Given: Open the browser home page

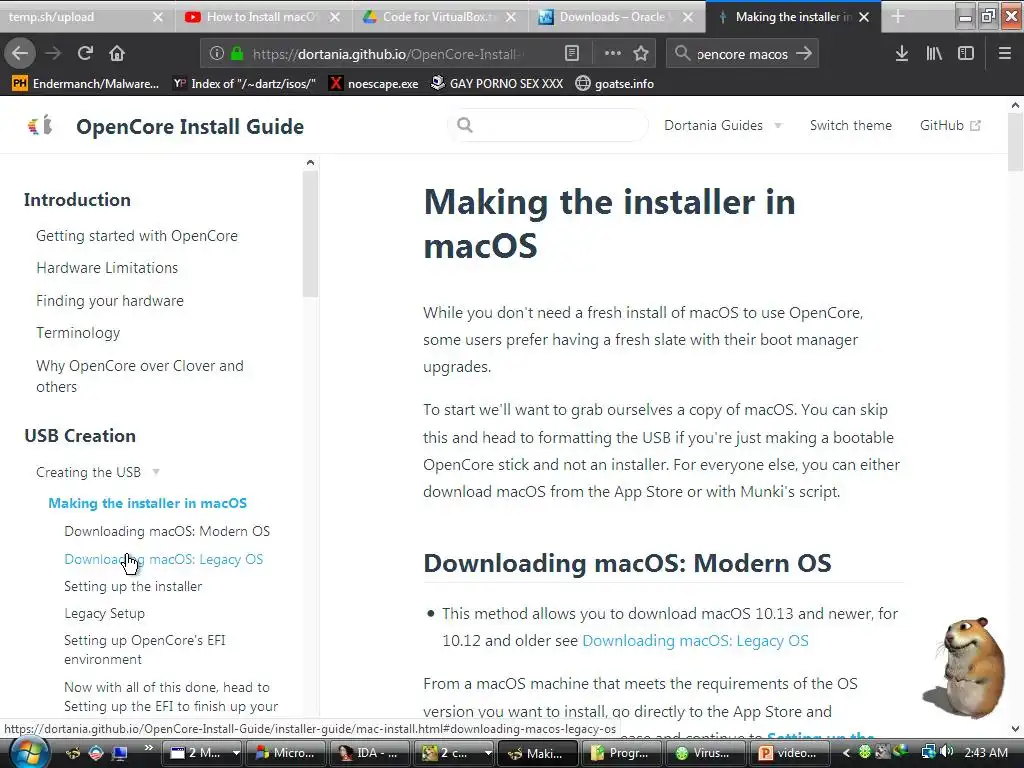Looking at the screenshot, I should (x=117, y=53).
